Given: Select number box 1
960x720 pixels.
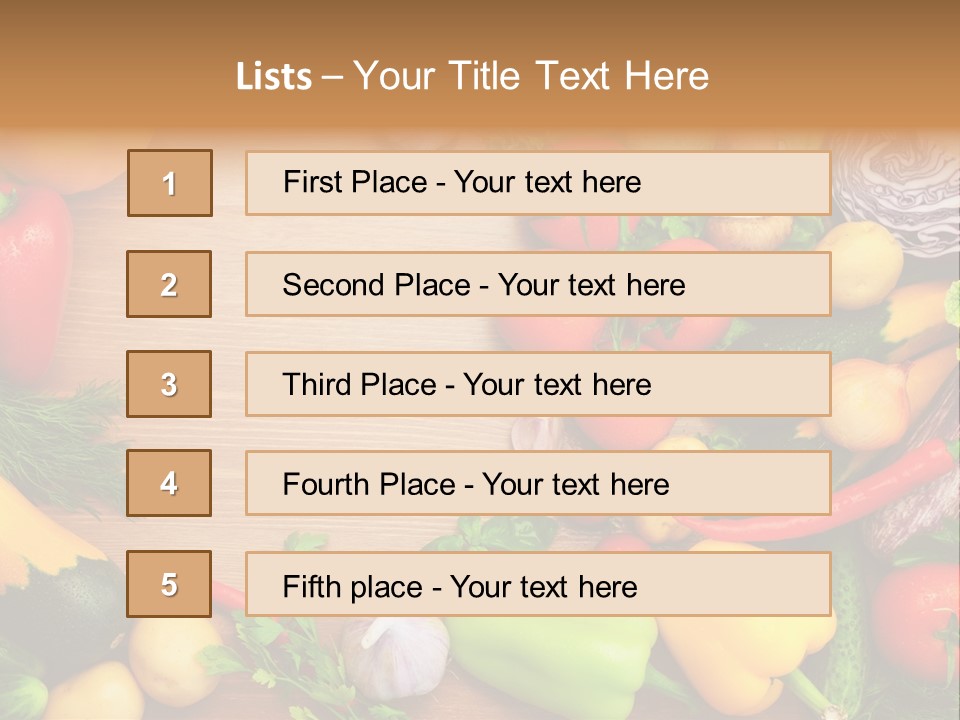Looking at the screenshot, I should tap(169, 183).
